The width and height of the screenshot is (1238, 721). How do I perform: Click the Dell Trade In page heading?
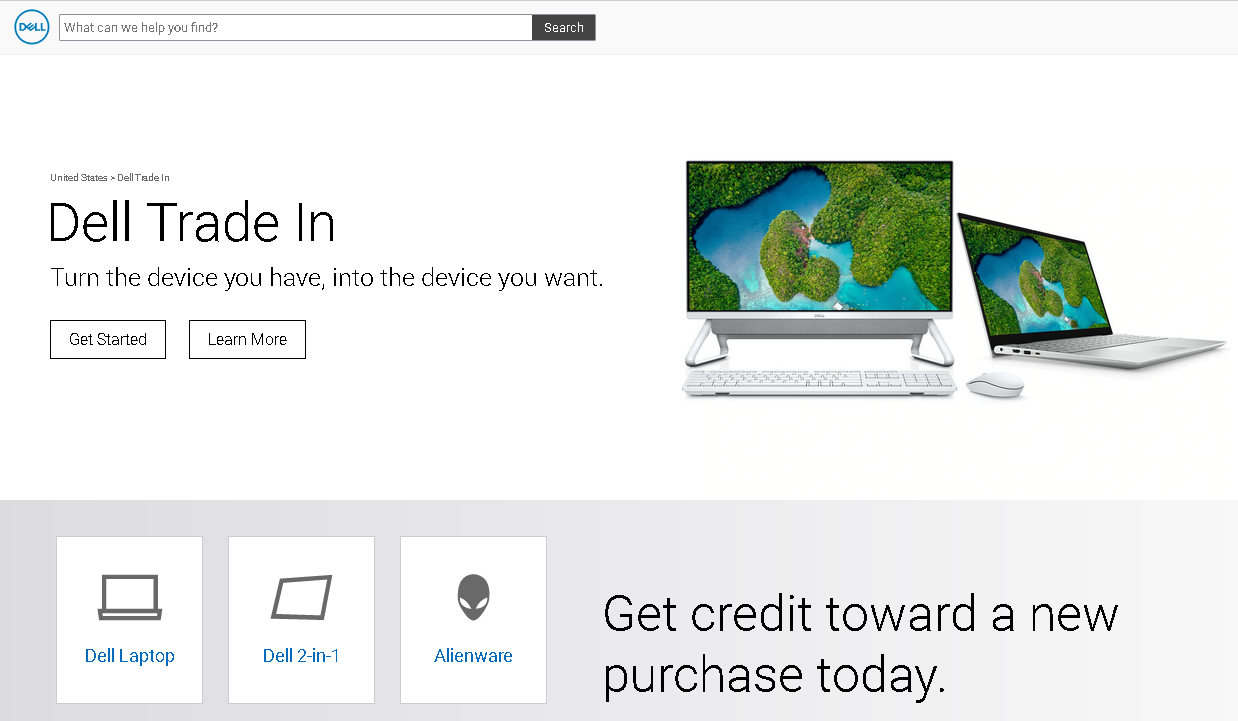pyautogui.click(x=192, y=223)
